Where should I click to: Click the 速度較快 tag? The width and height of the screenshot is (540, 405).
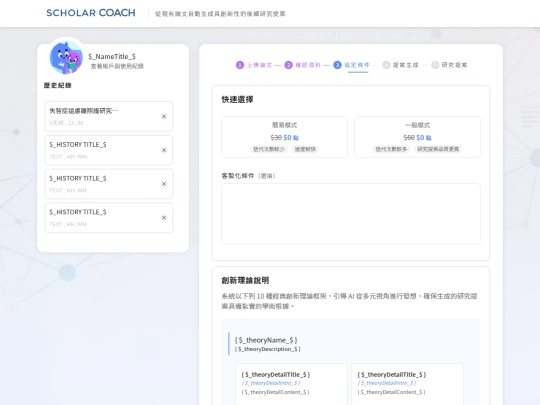pos(305,149)
